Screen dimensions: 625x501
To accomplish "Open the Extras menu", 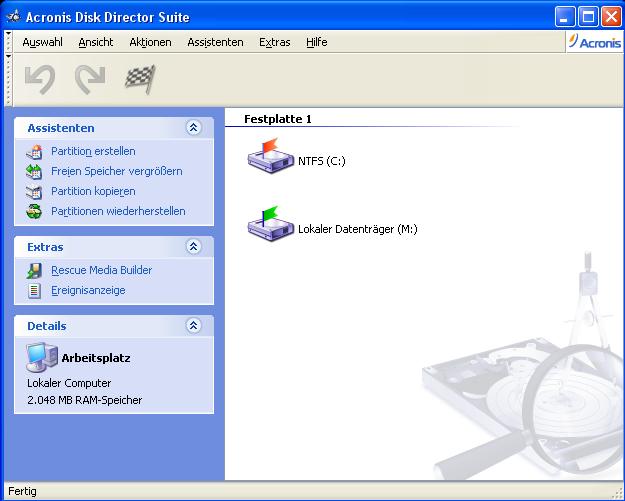I will (275, 42).
